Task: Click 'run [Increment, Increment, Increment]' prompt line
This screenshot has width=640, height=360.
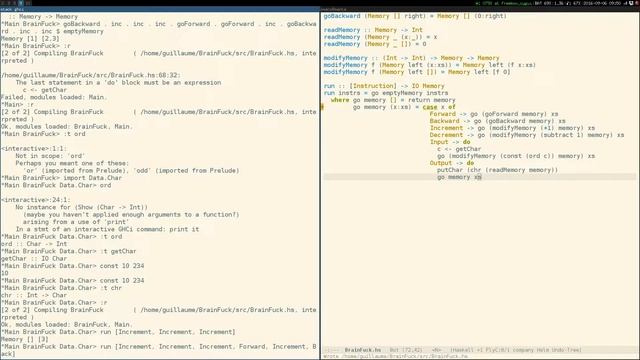Action: tap(118, 332)
